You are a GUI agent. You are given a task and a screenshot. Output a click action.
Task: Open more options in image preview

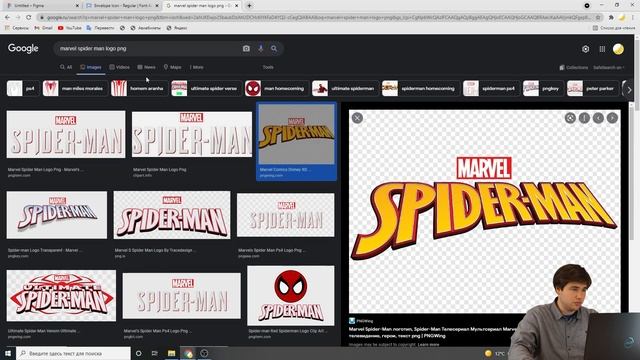(584, 118)
